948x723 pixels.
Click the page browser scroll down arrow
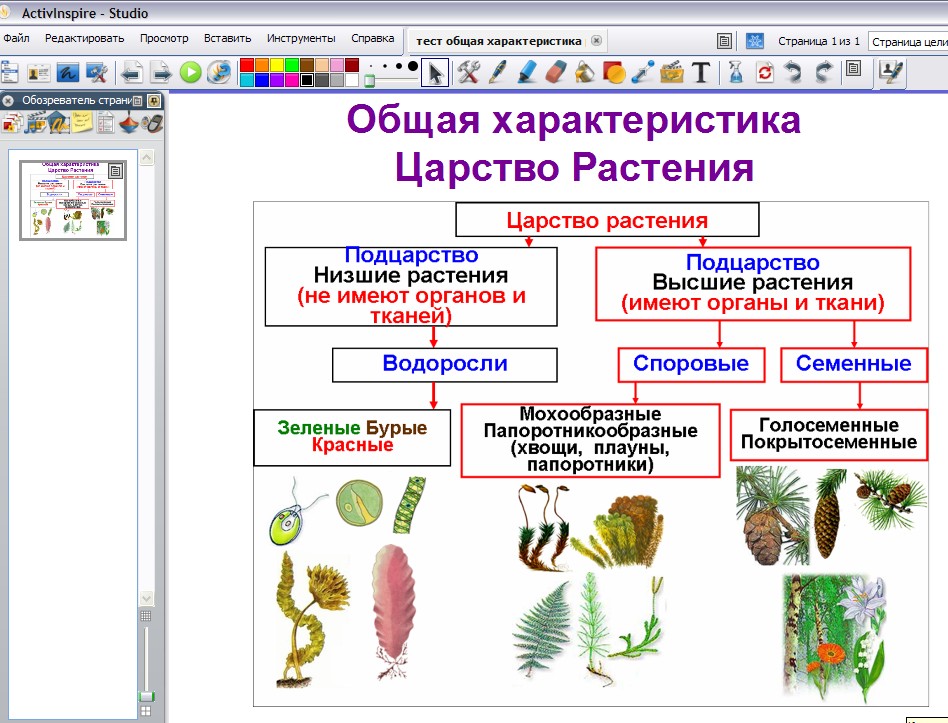coord(146,598)
